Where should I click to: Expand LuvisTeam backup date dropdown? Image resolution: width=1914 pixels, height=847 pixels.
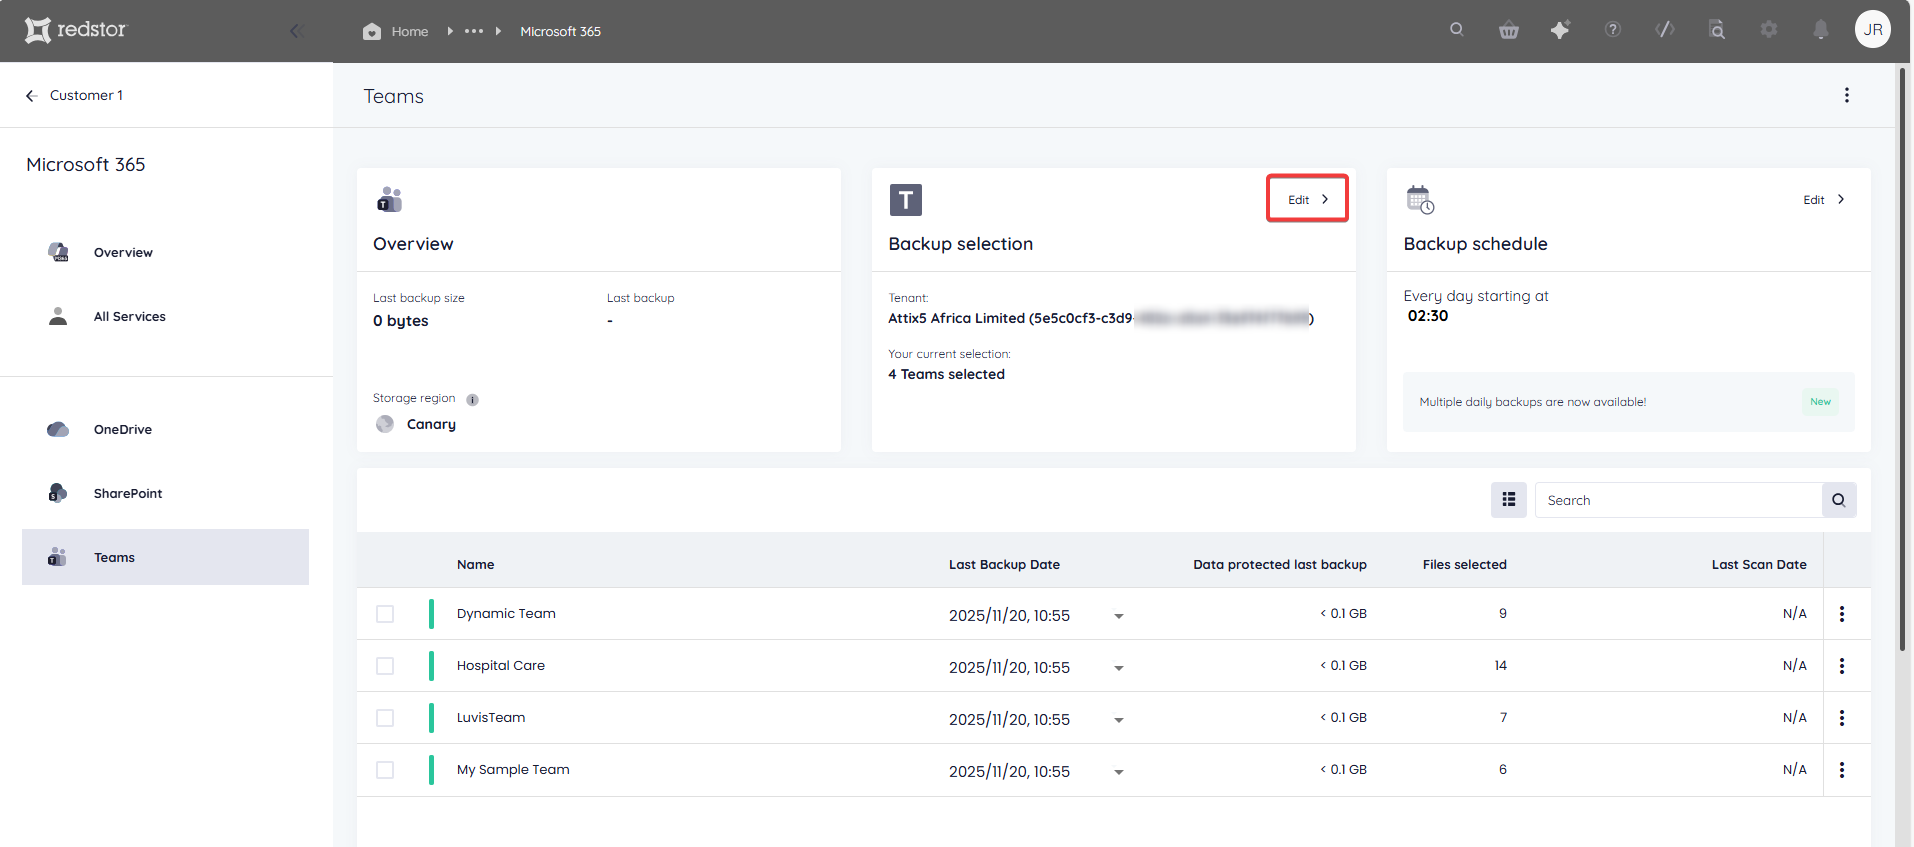[1119, 720]
